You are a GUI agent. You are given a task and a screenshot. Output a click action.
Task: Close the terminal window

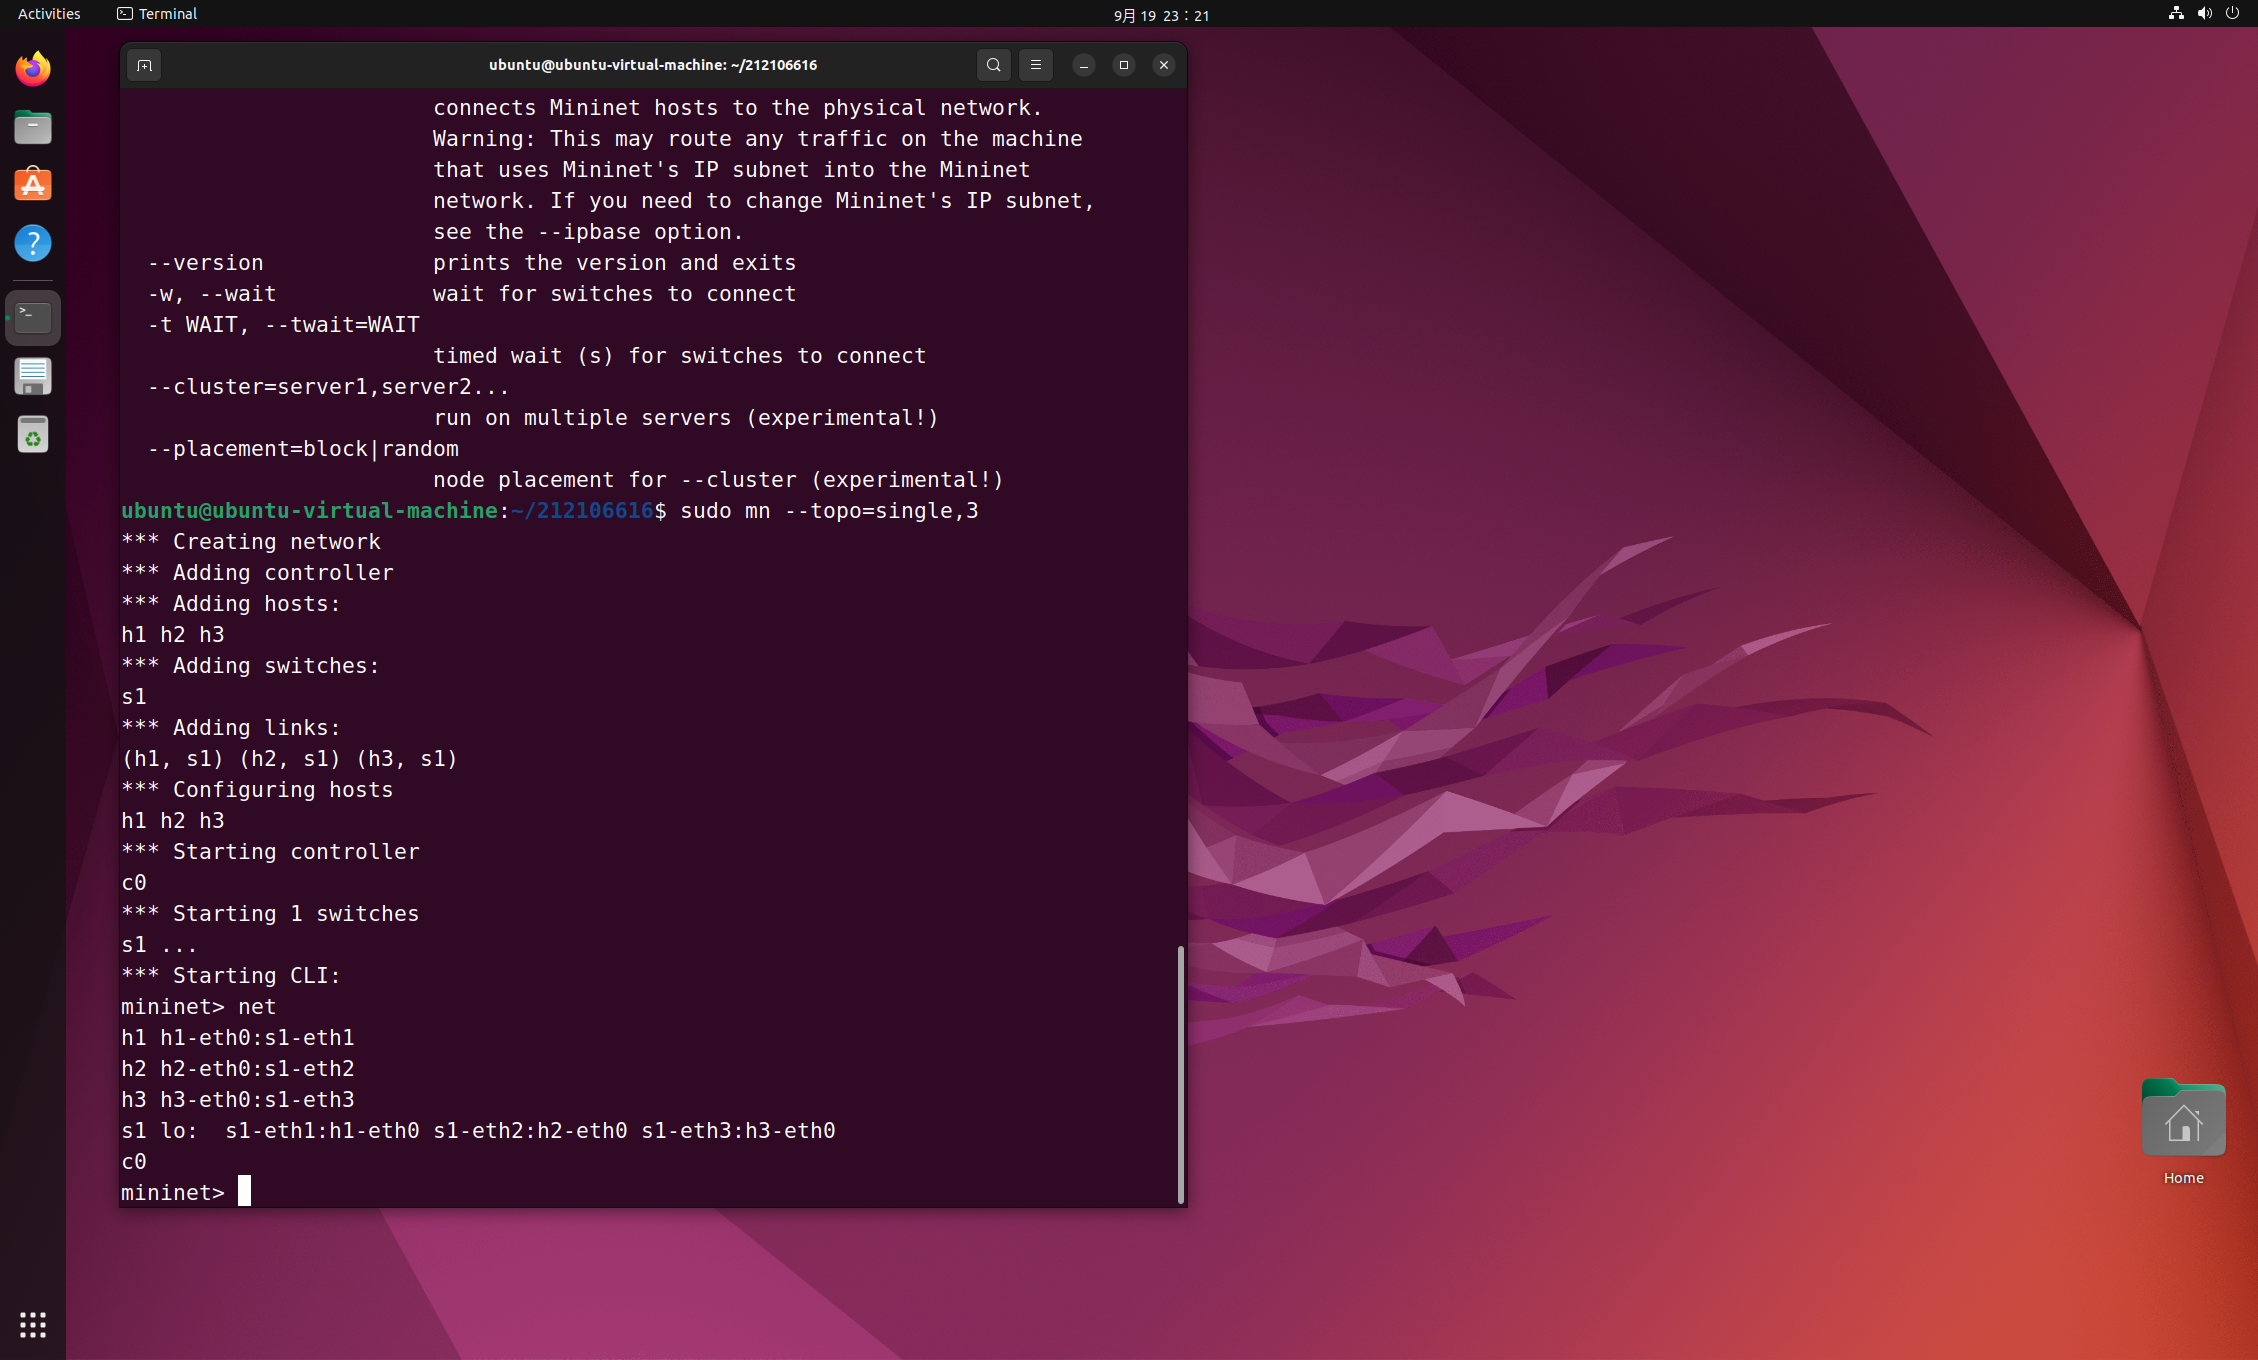click(x=1164, y=65)
